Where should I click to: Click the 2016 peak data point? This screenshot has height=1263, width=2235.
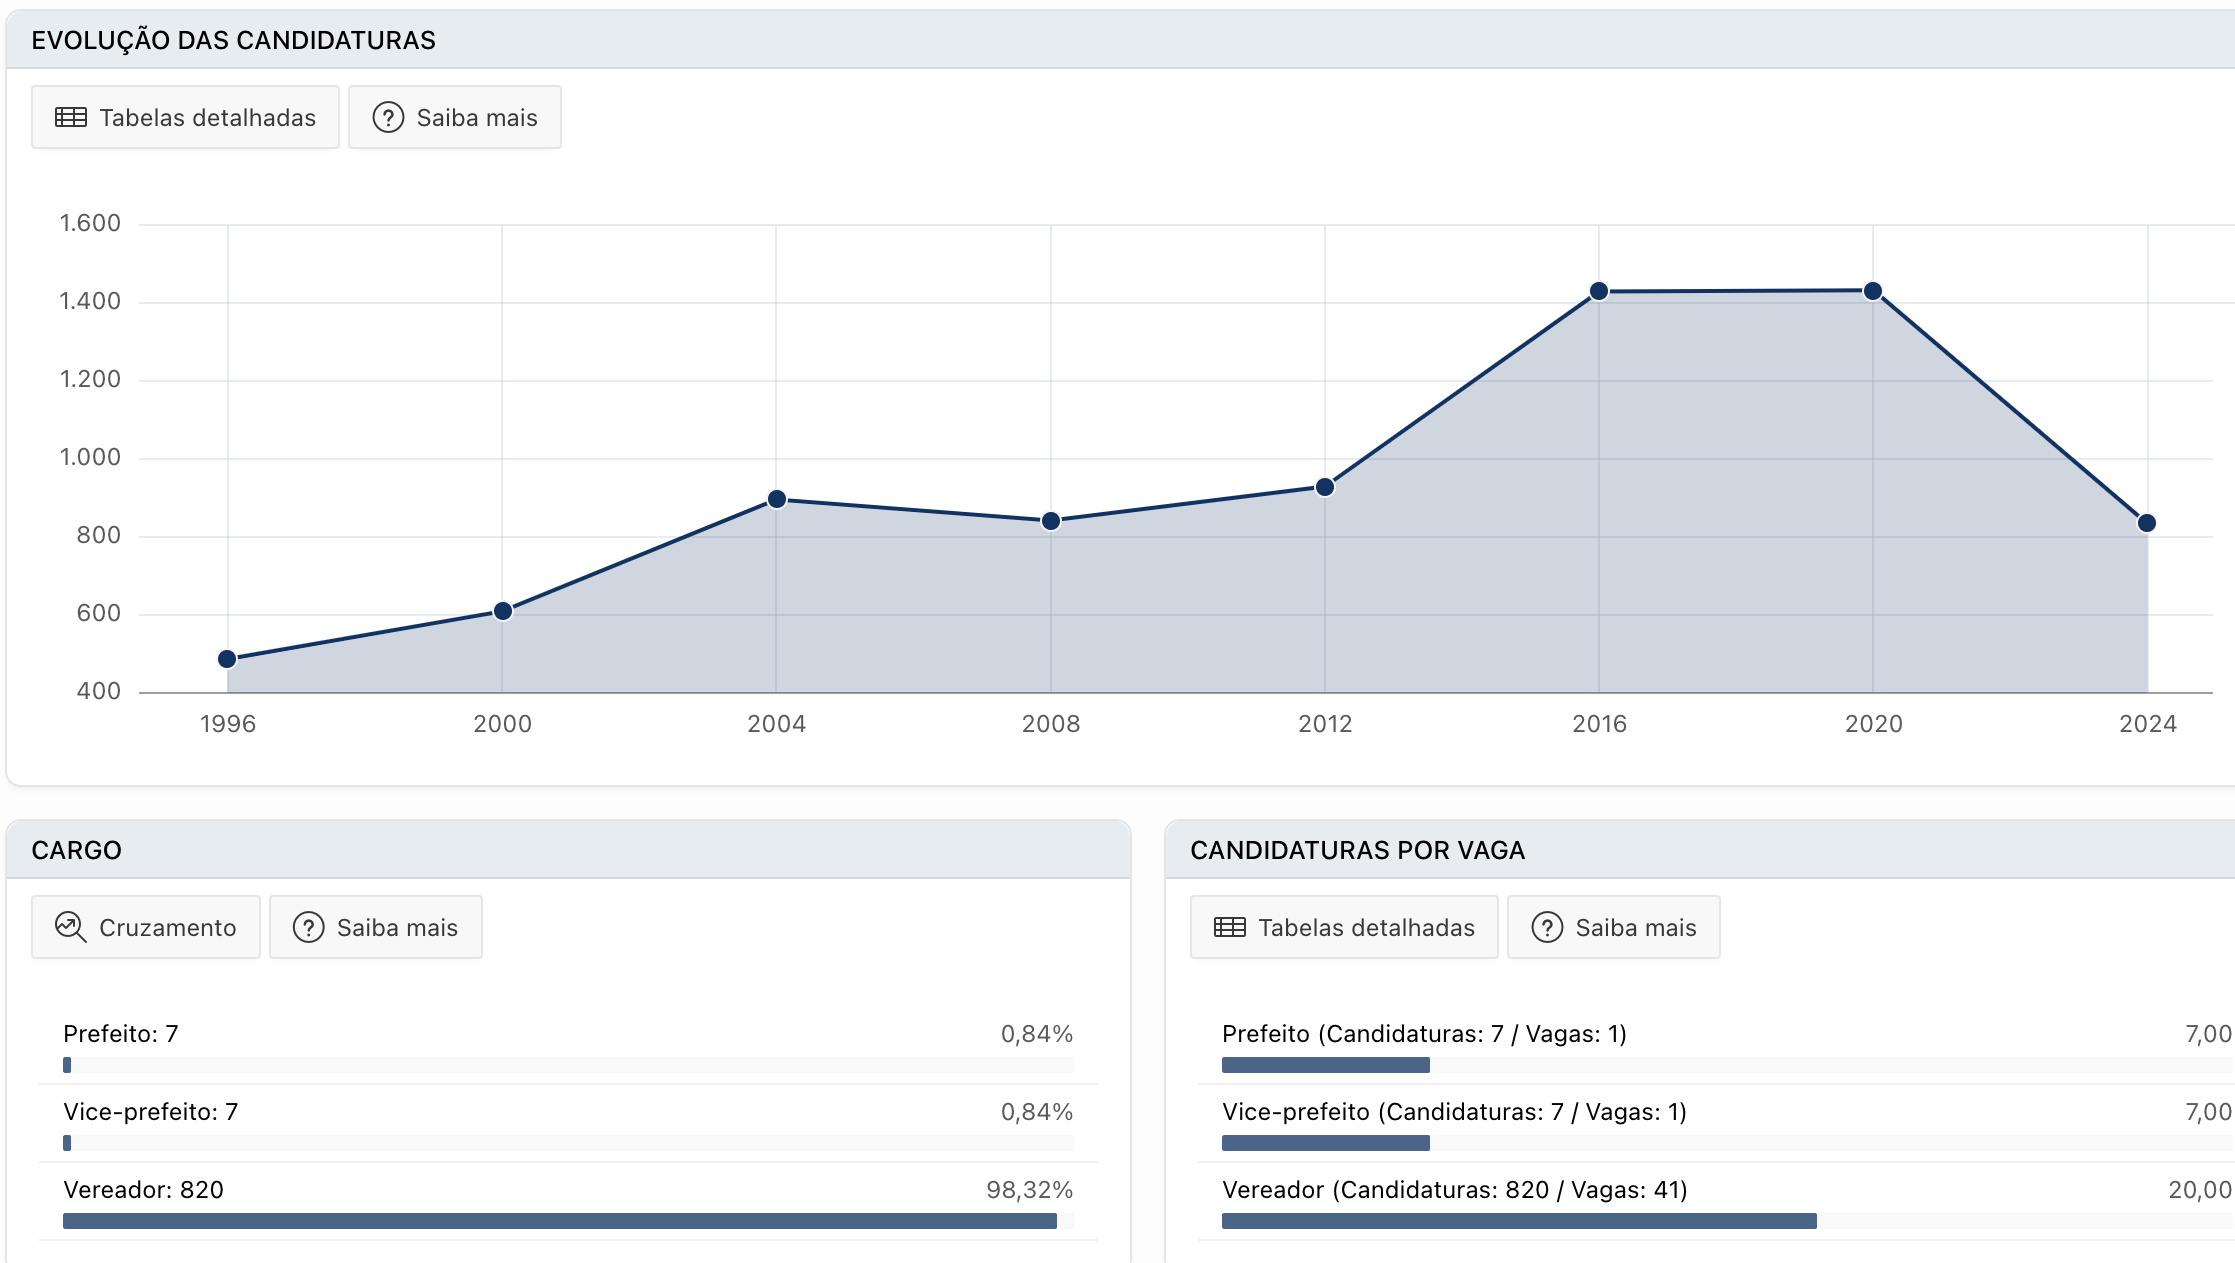click(x=1599, y=291)
